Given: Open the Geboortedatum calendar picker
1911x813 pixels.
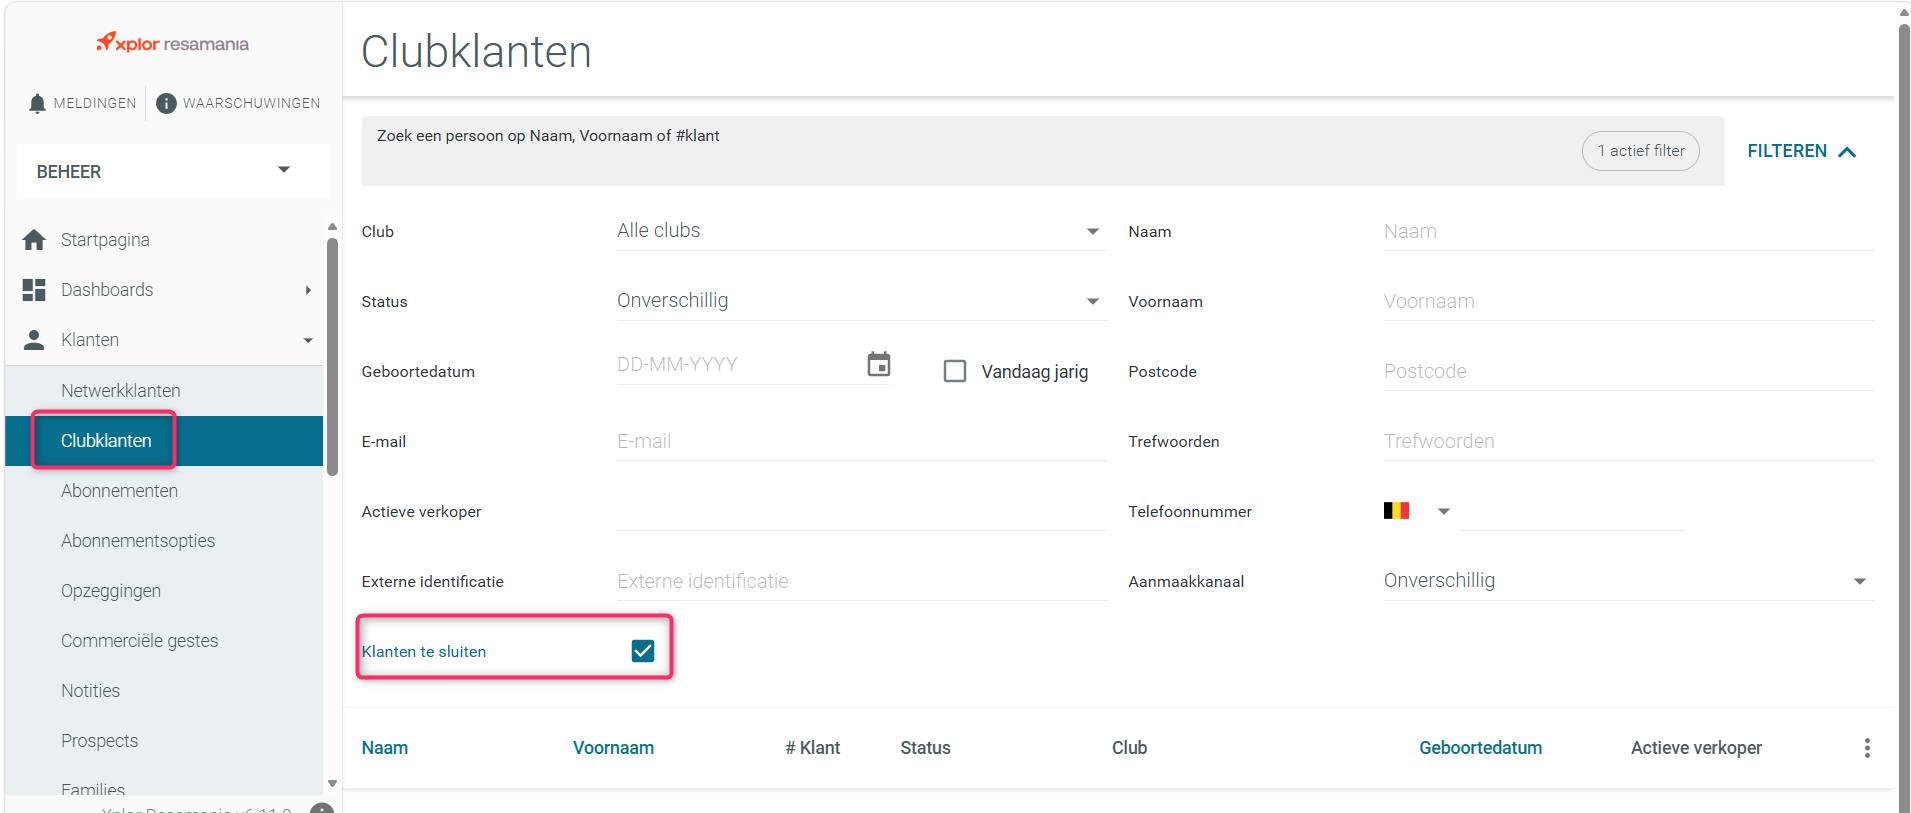Looking at the screenshot, I should (879, 364).
